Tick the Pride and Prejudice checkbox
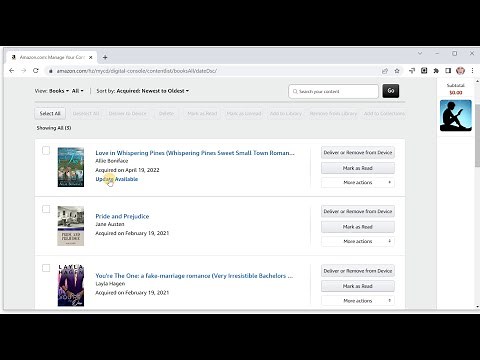This screenshot has width=480, height=360. (x=46, y=209)
